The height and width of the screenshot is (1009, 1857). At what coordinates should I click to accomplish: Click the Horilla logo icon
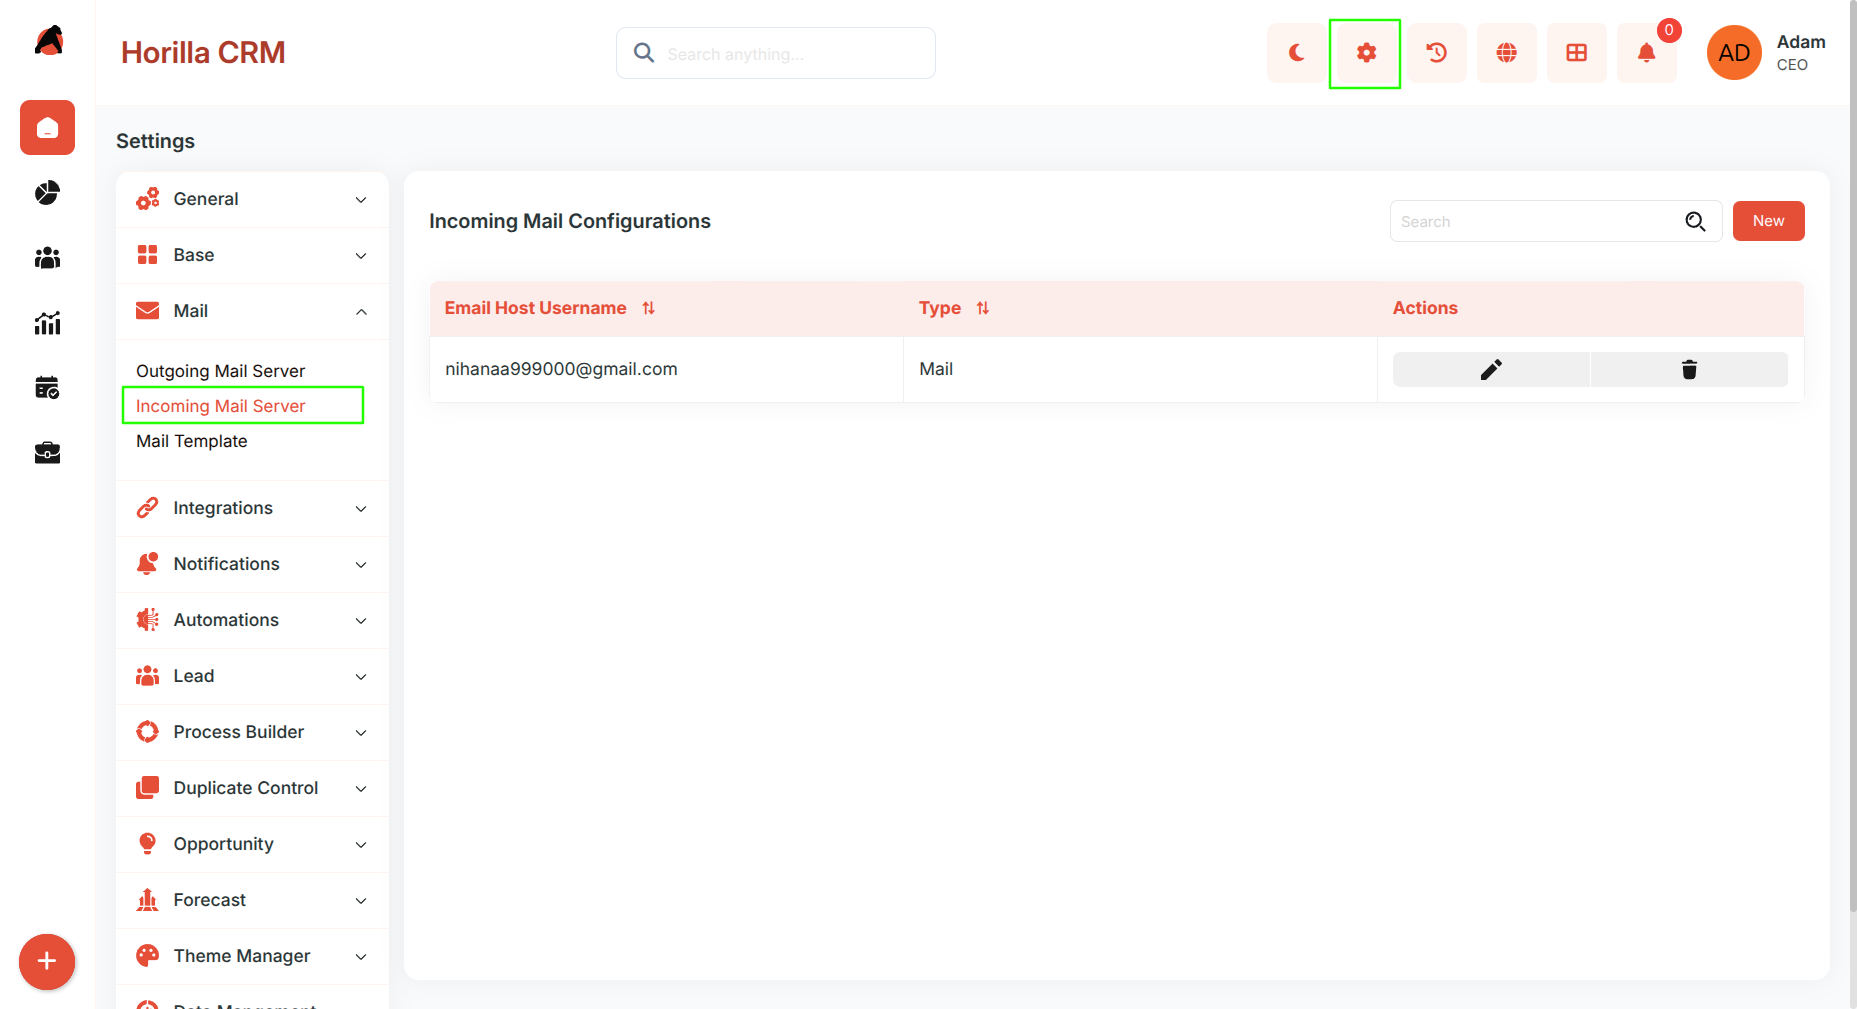(x=49, y=40)
